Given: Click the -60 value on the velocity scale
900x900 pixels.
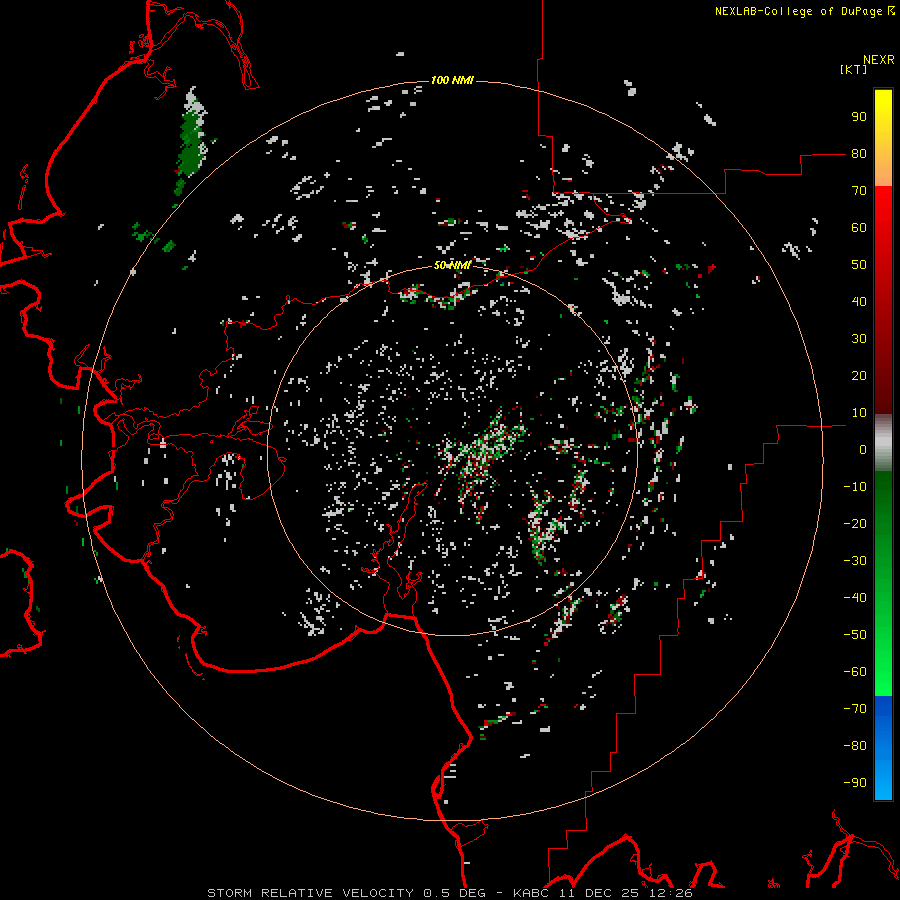Looking at the screenshot, I should [855, 672].
